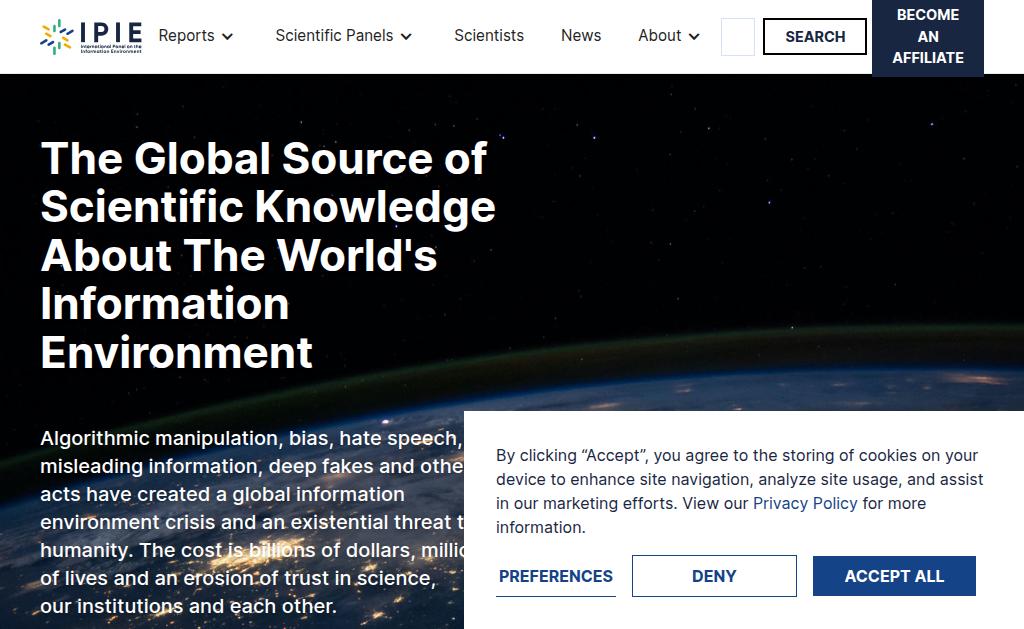Focus the search input box
Viewport: 1024px width, 629px height.
[x=738, y=37]
